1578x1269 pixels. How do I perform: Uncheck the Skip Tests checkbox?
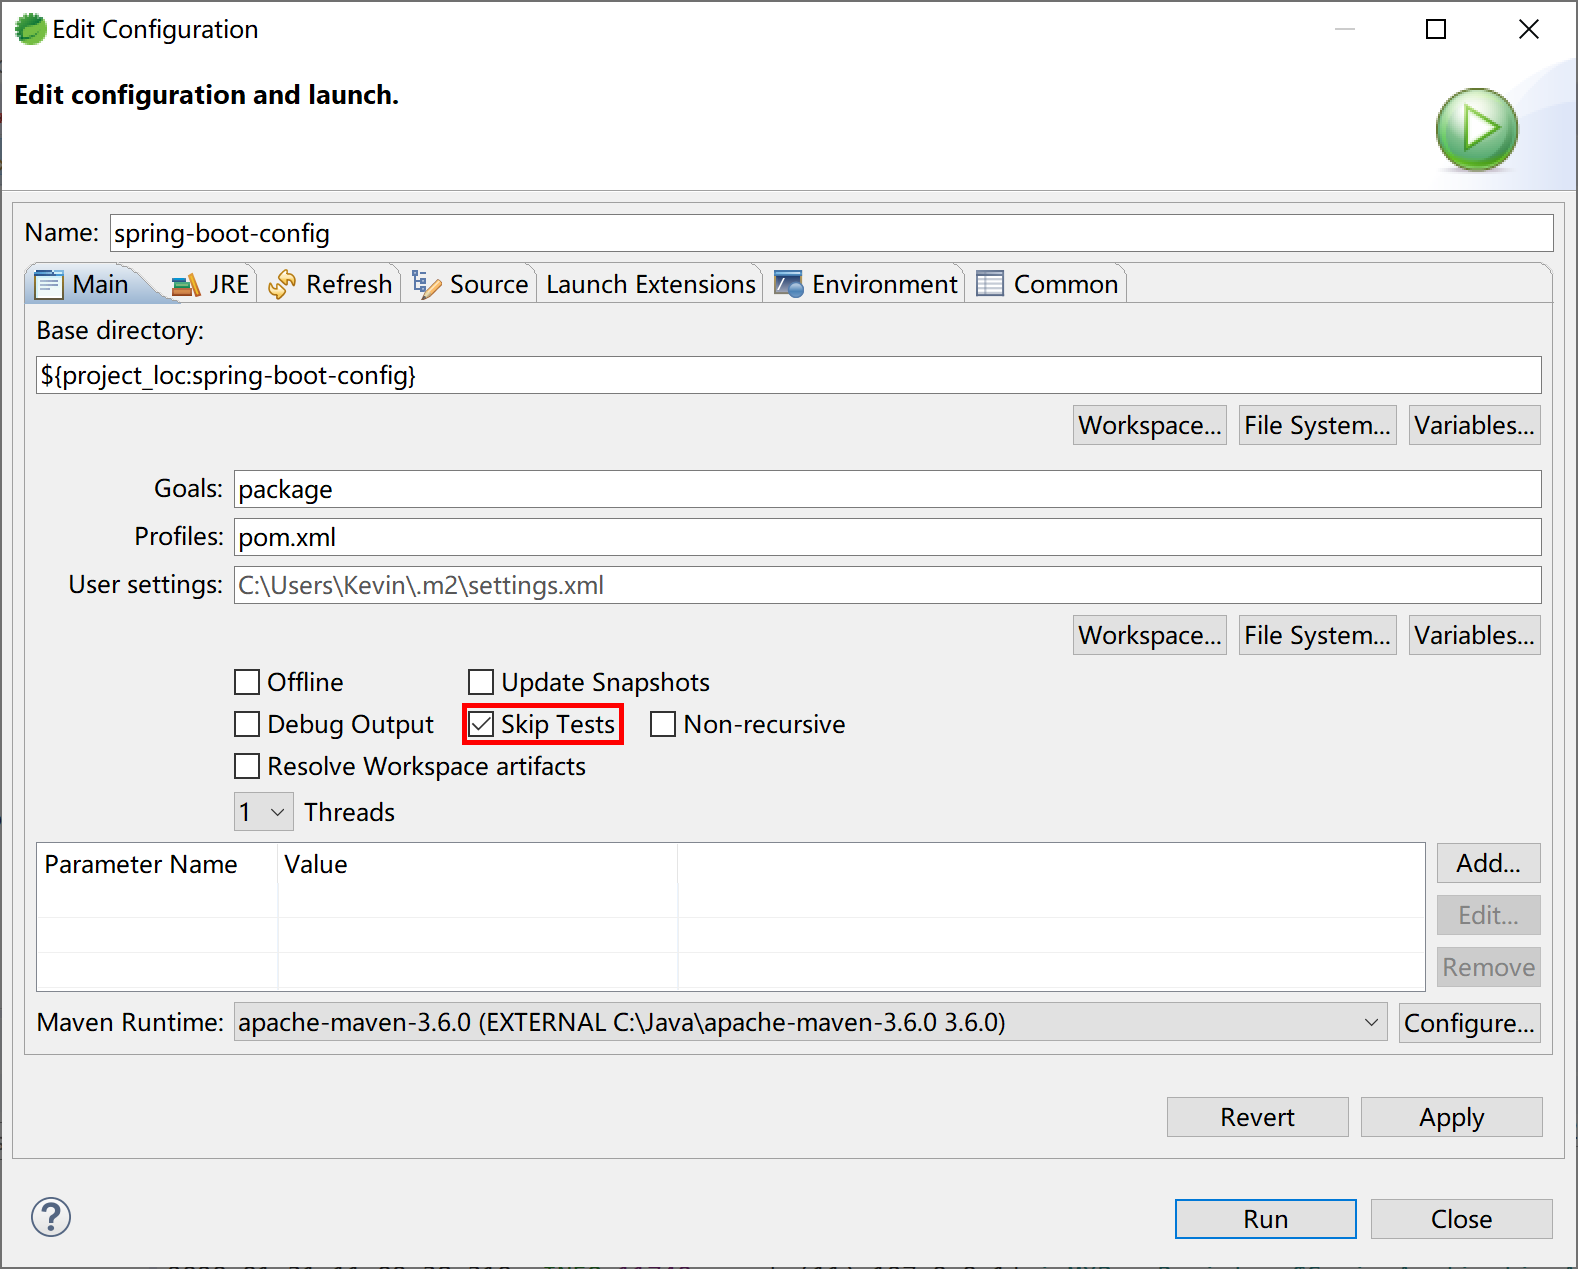[x=482, y=724]
